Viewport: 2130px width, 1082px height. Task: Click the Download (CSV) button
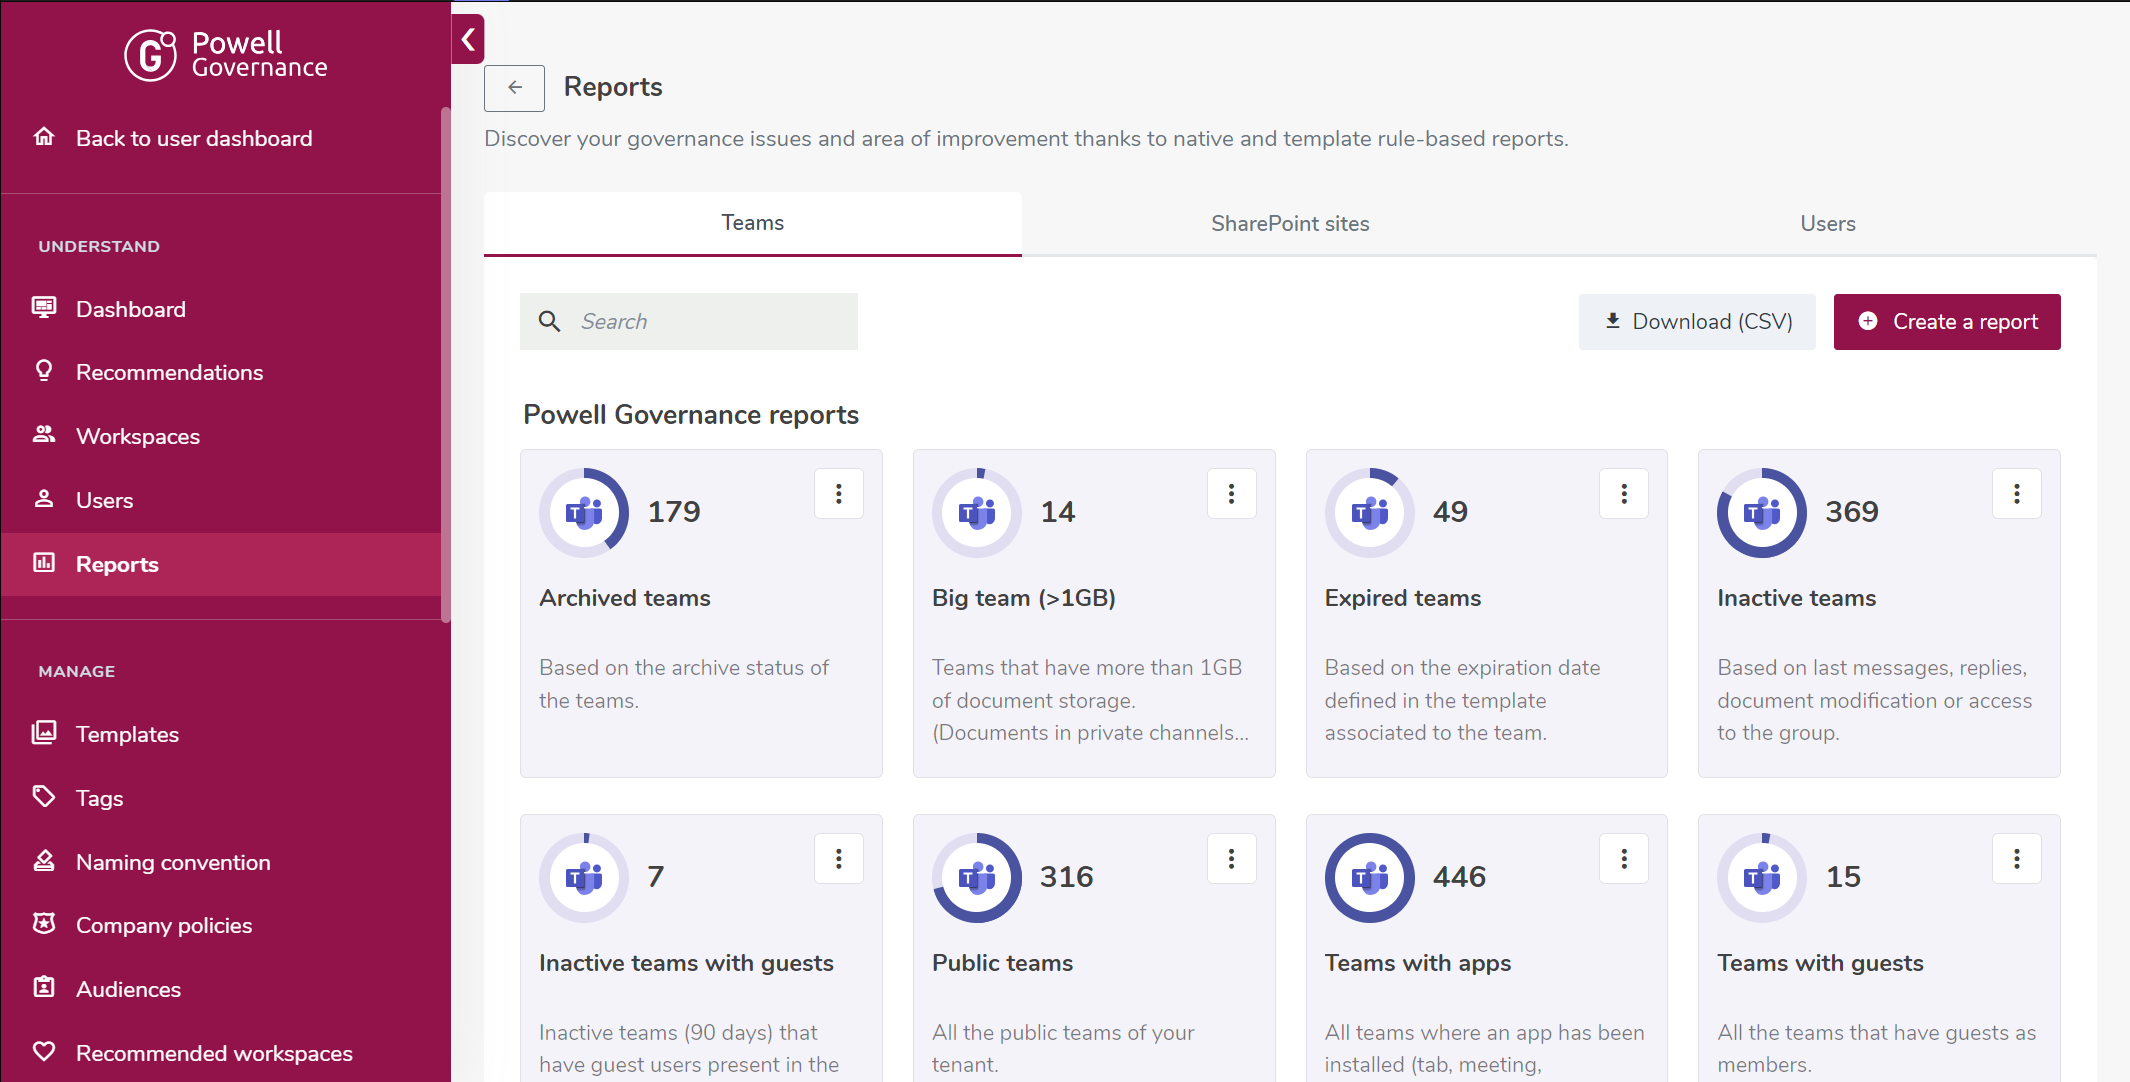click(1697, 322)
